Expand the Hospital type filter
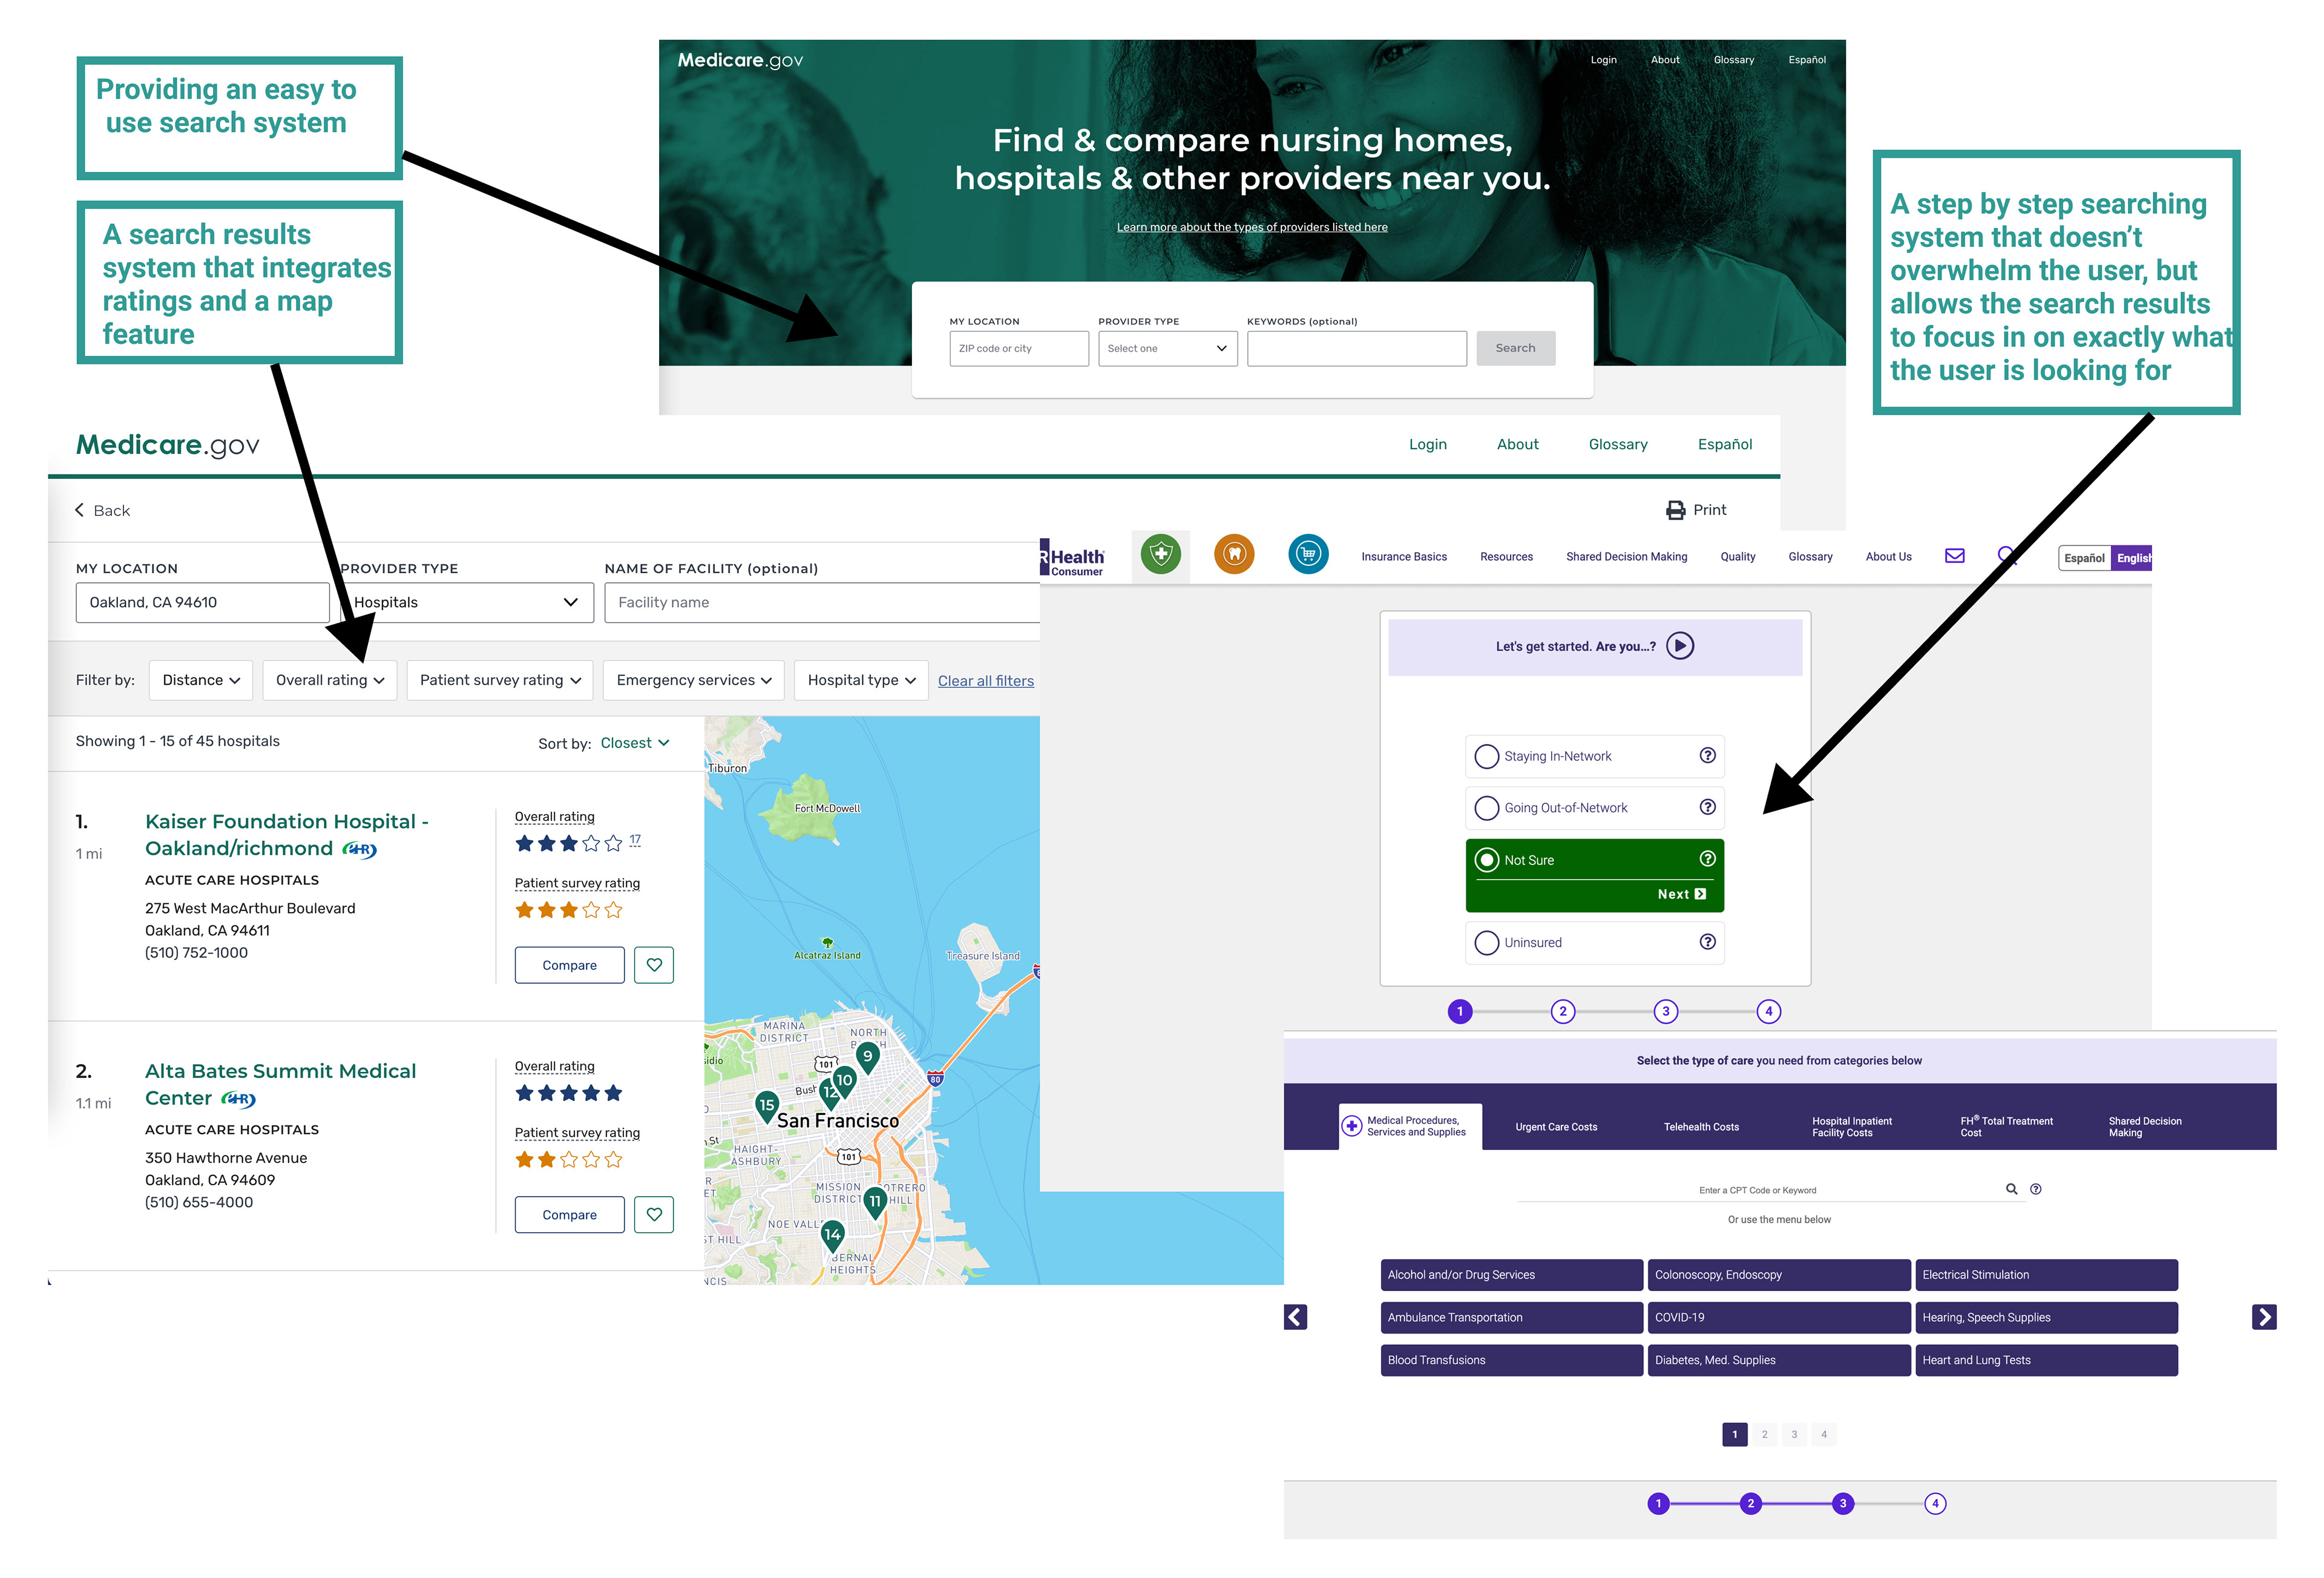The height and width of the screenshot is (1578, 2324). (x=861, y=680)
